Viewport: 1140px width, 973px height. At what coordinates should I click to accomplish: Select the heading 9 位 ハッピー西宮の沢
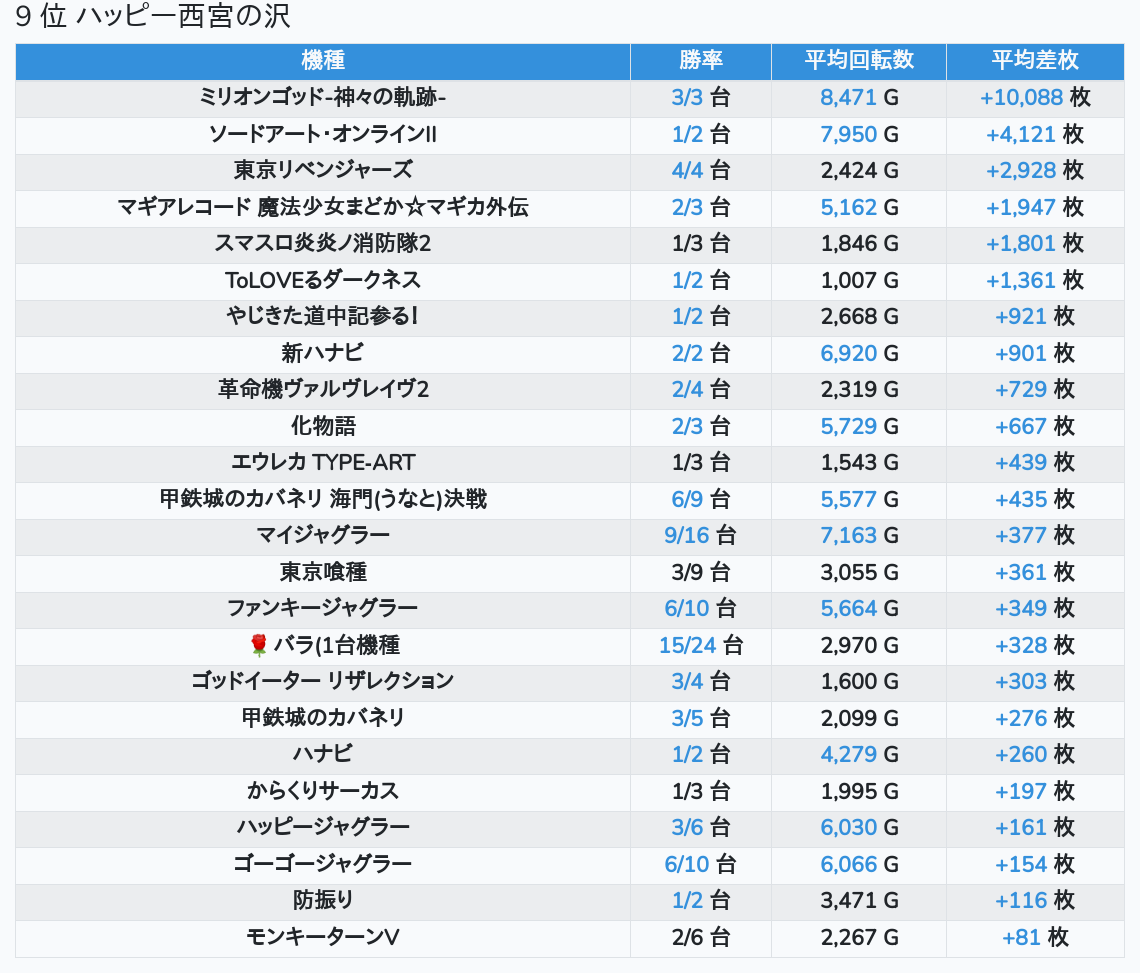pos(153,16)
